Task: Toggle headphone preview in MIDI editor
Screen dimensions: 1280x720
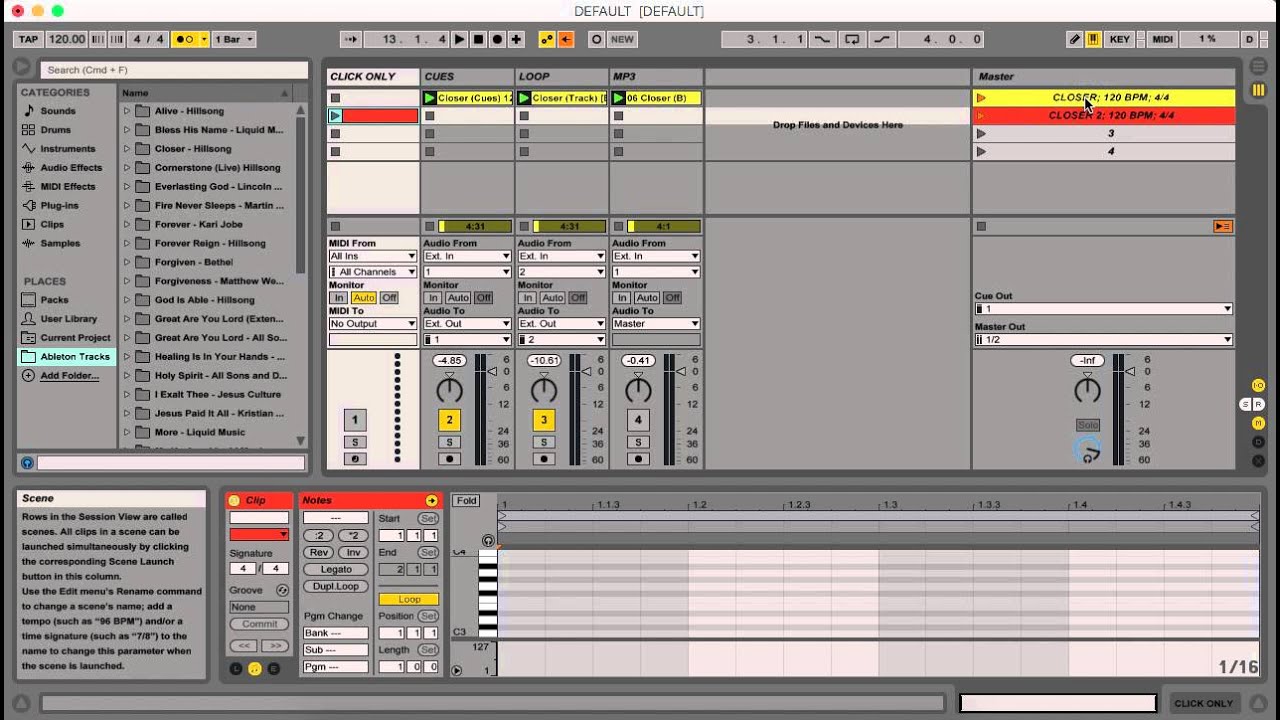Action: point(488,540)
